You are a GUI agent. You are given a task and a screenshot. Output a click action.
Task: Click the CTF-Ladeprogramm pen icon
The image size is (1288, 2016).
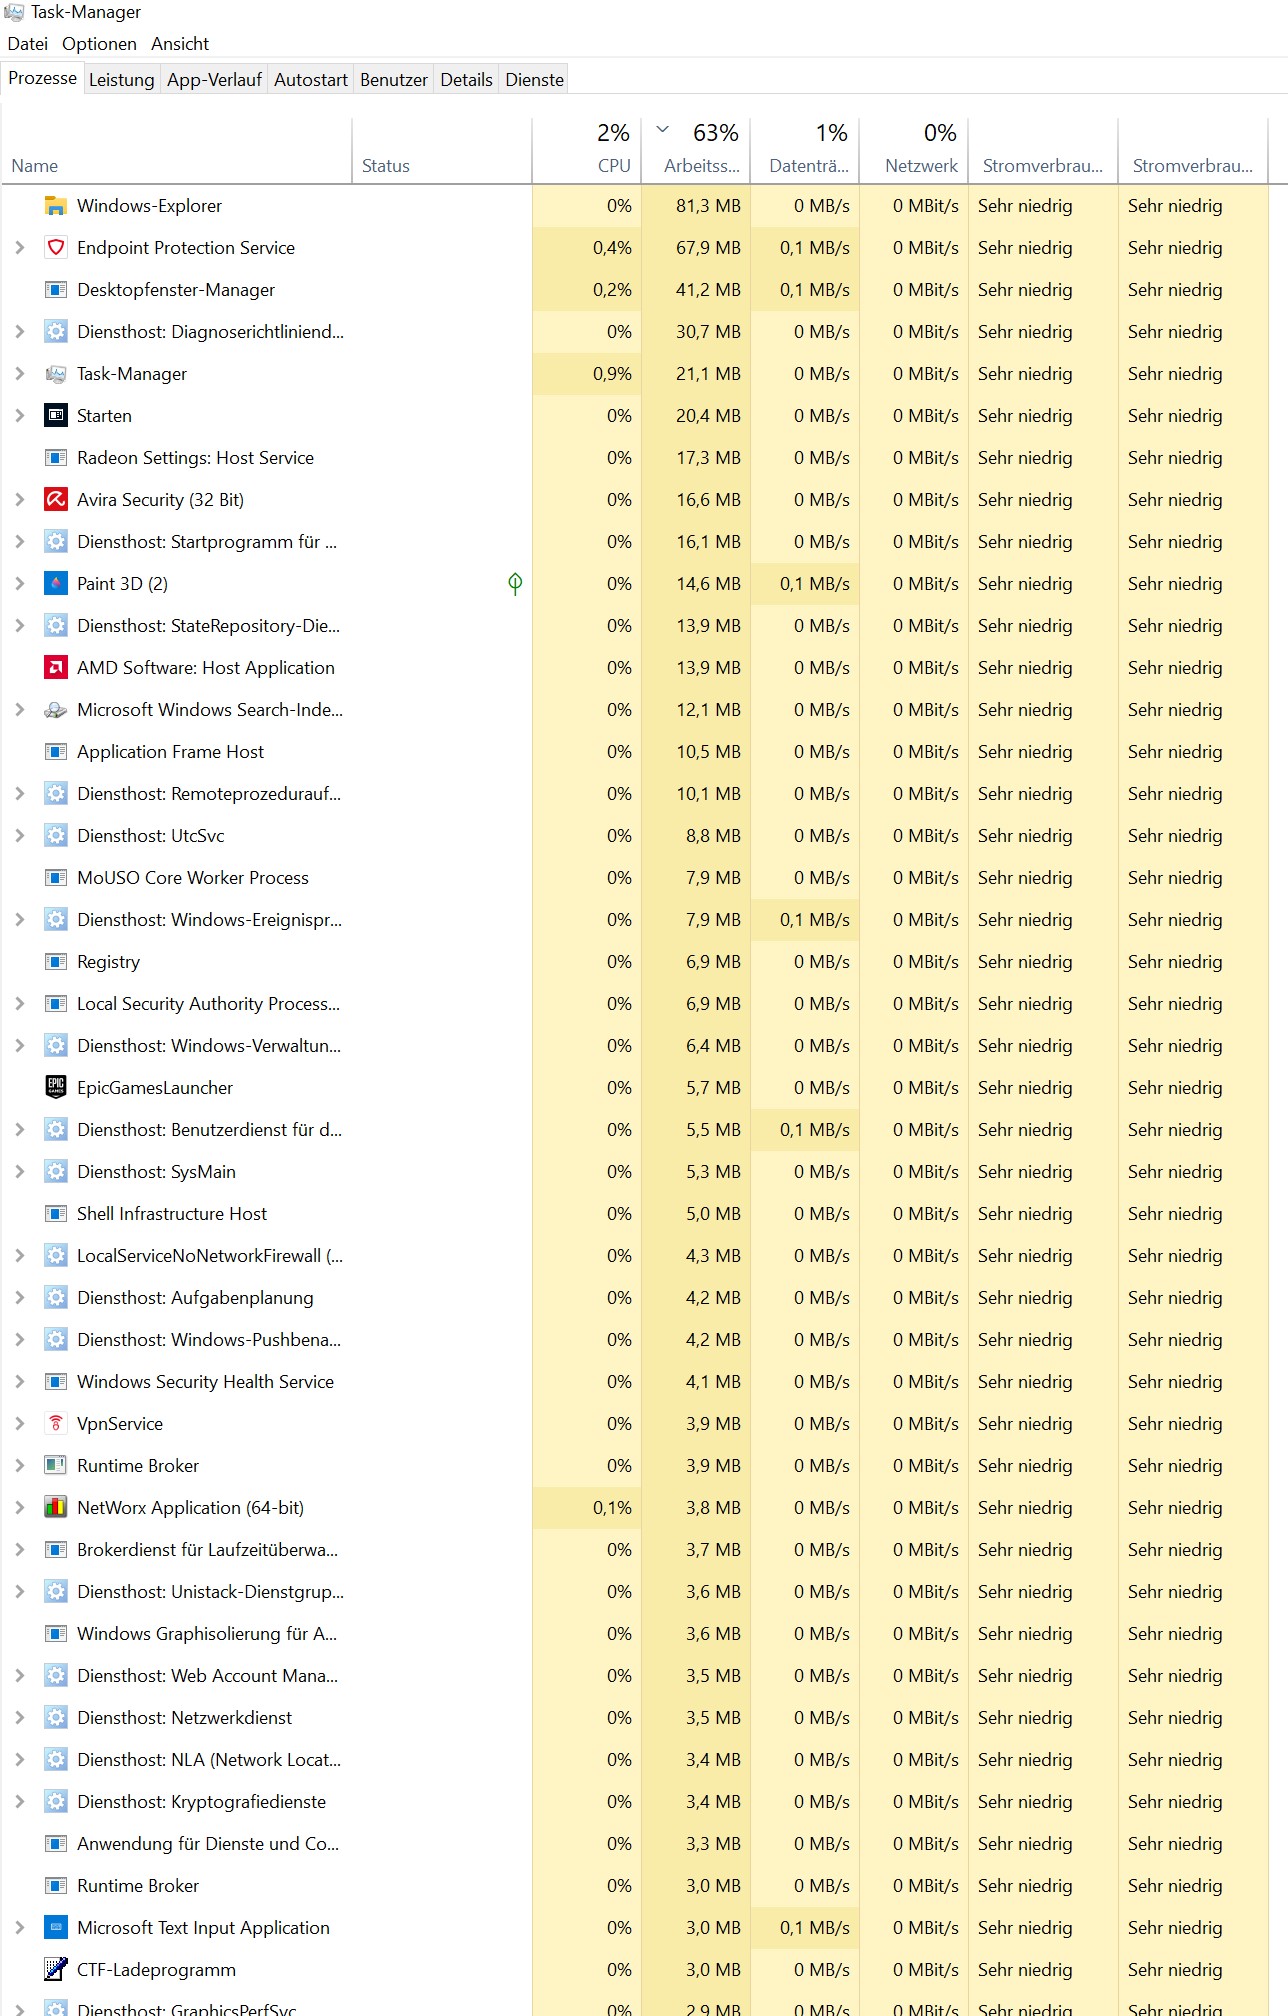pos(56,1970)
